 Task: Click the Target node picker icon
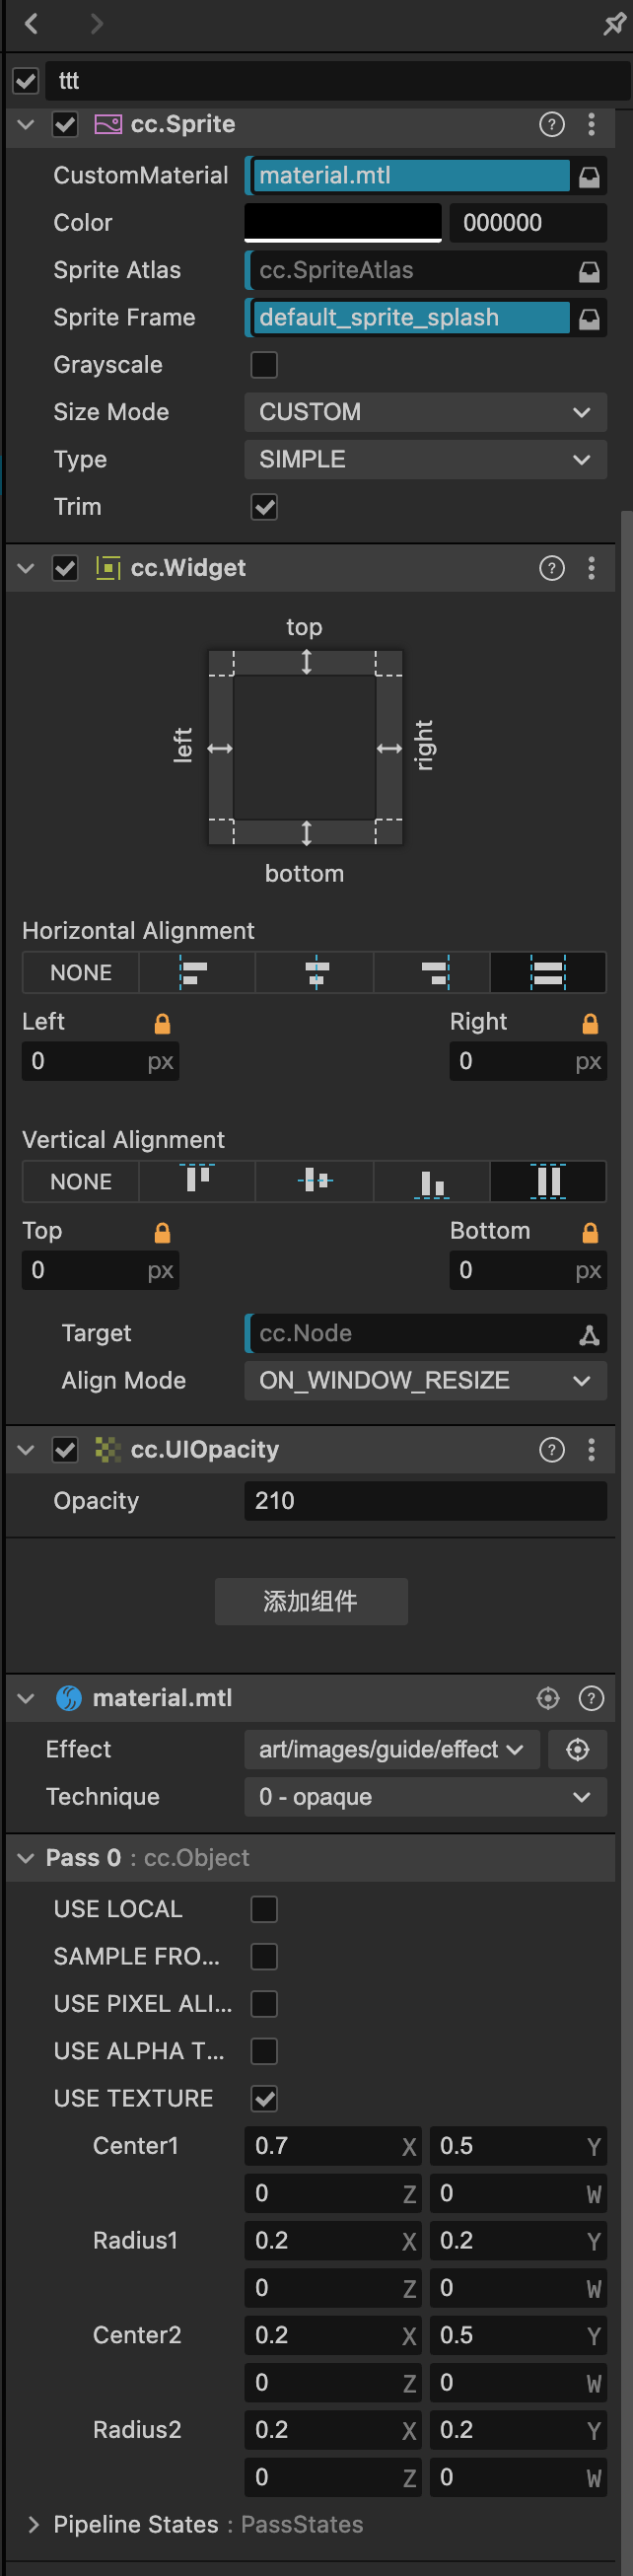tap(590, 1334)
